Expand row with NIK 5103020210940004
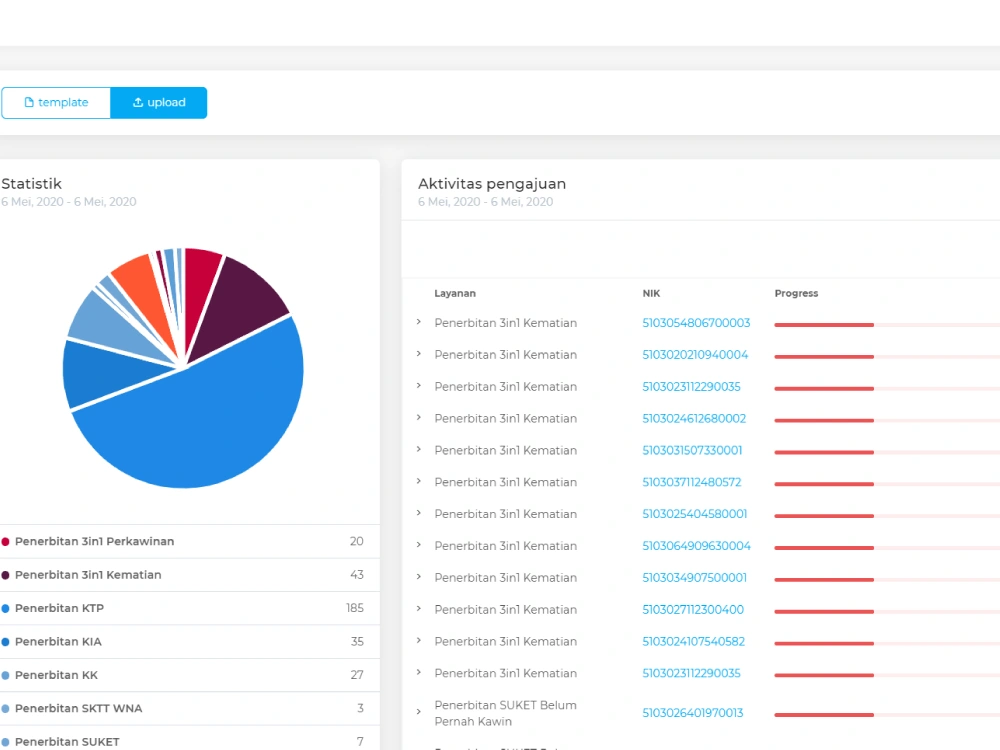Viewport: 1000px width, 750px height. pos(418,354)
